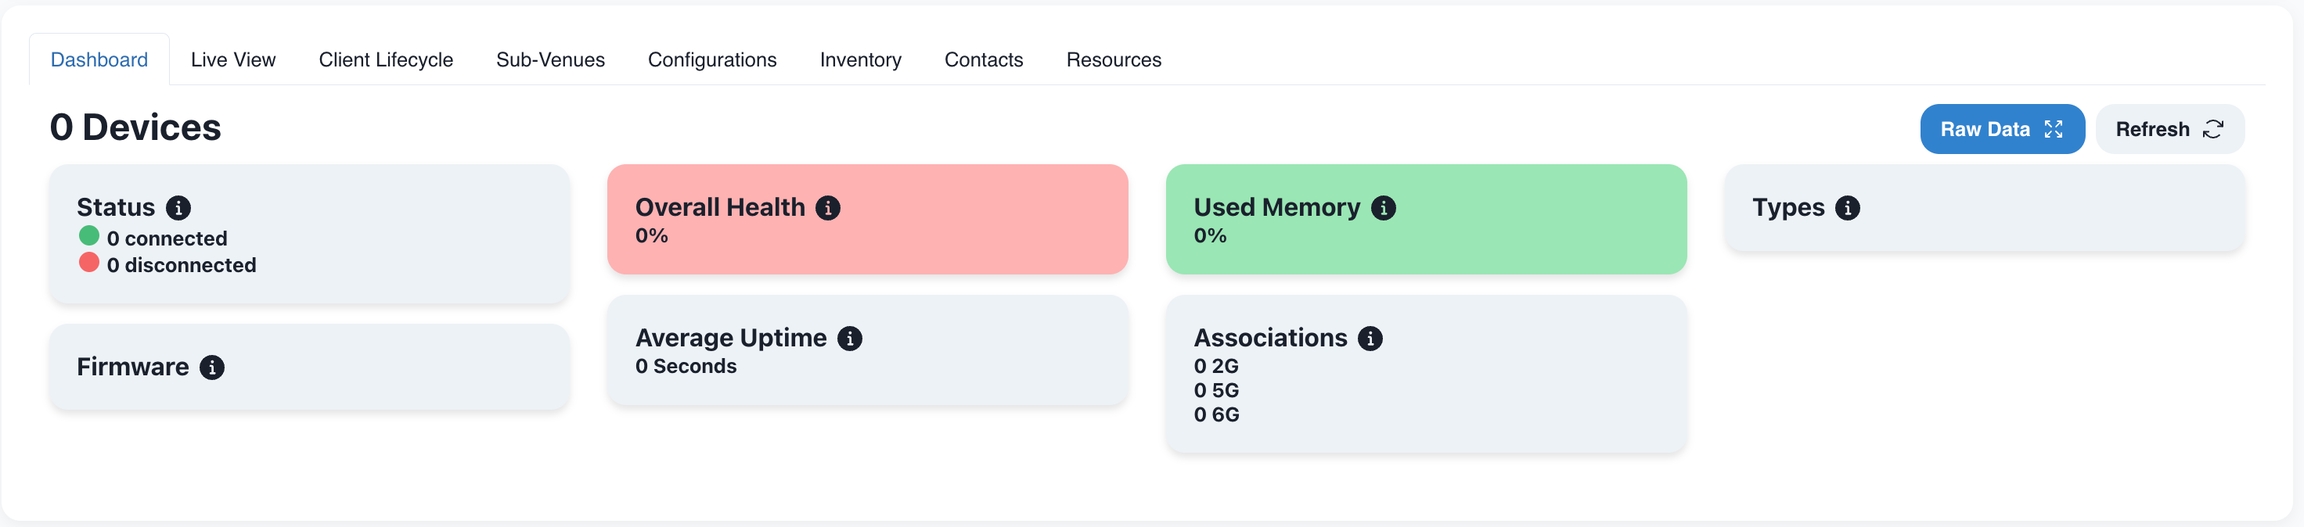Open the Configurations tab
The height and width of the screenshot is (527, 2304).
point(712,60)
